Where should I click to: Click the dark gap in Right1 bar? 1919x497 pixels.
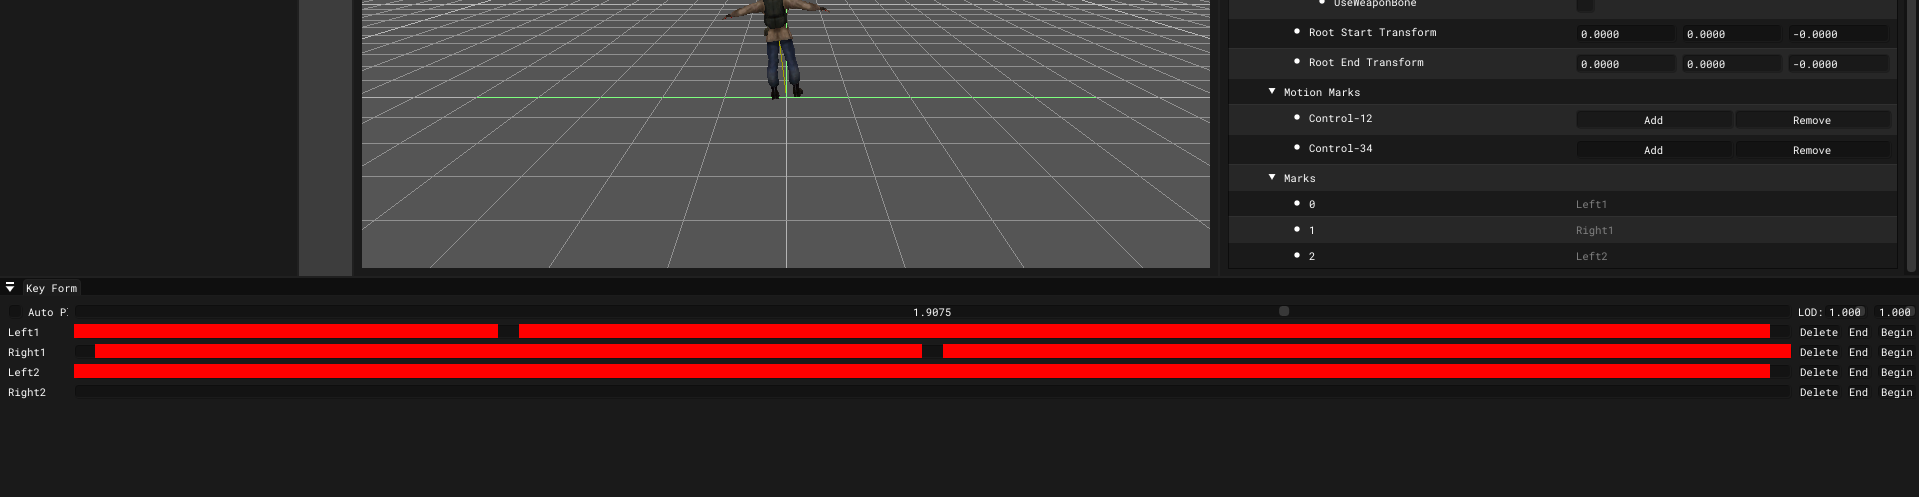click(x=932, y=351)
